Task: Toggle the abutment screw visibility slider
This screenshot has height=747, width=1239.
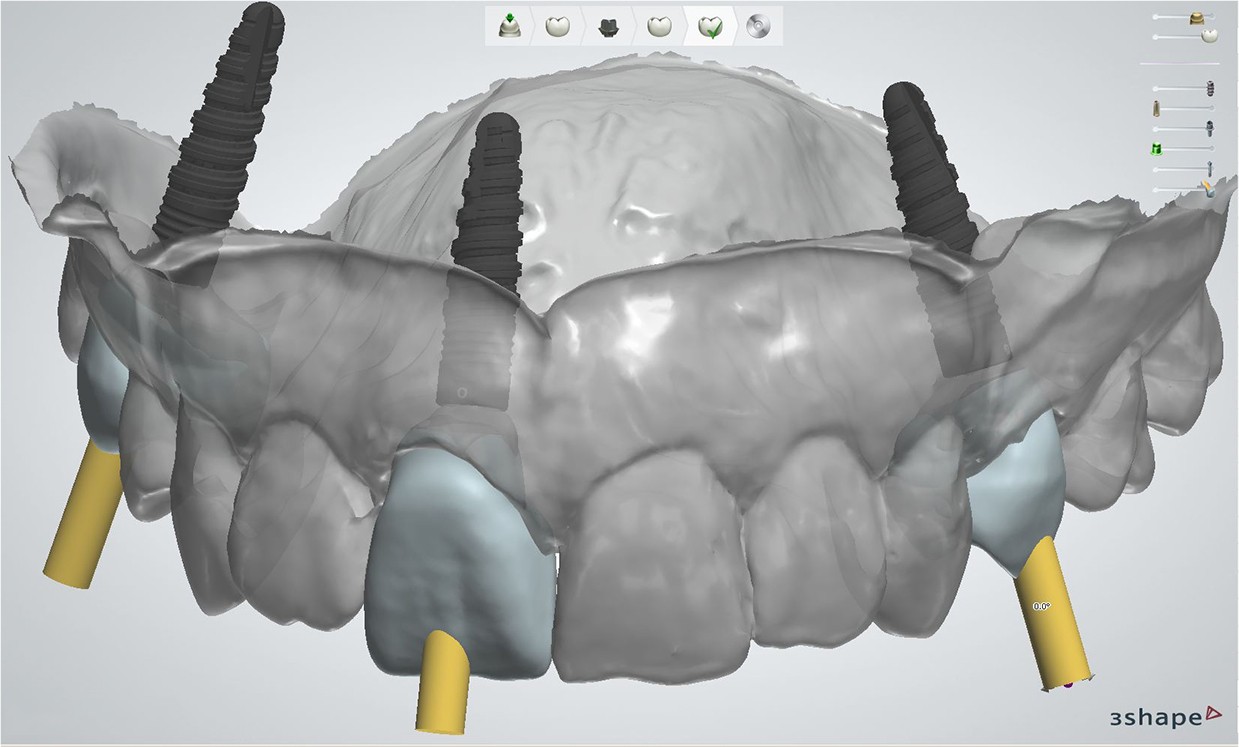Action: click(x=1209, y=128)
